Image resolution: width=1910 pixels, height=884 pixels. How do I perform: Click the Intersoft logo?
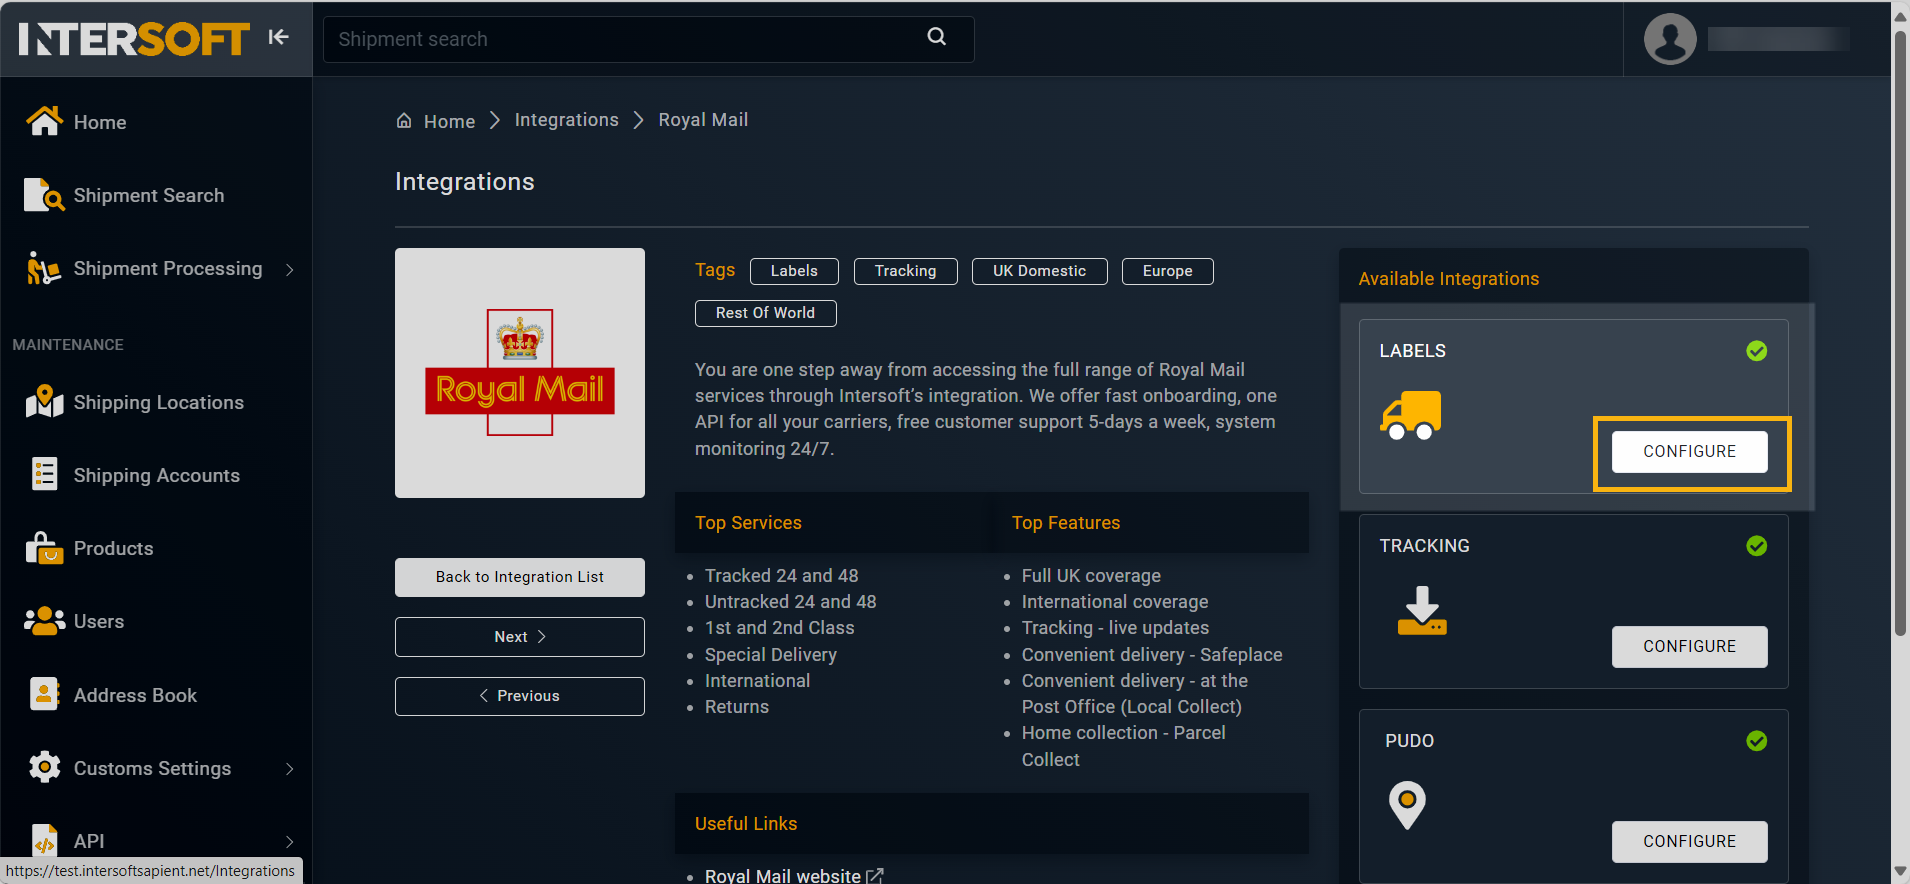(134, 39)
